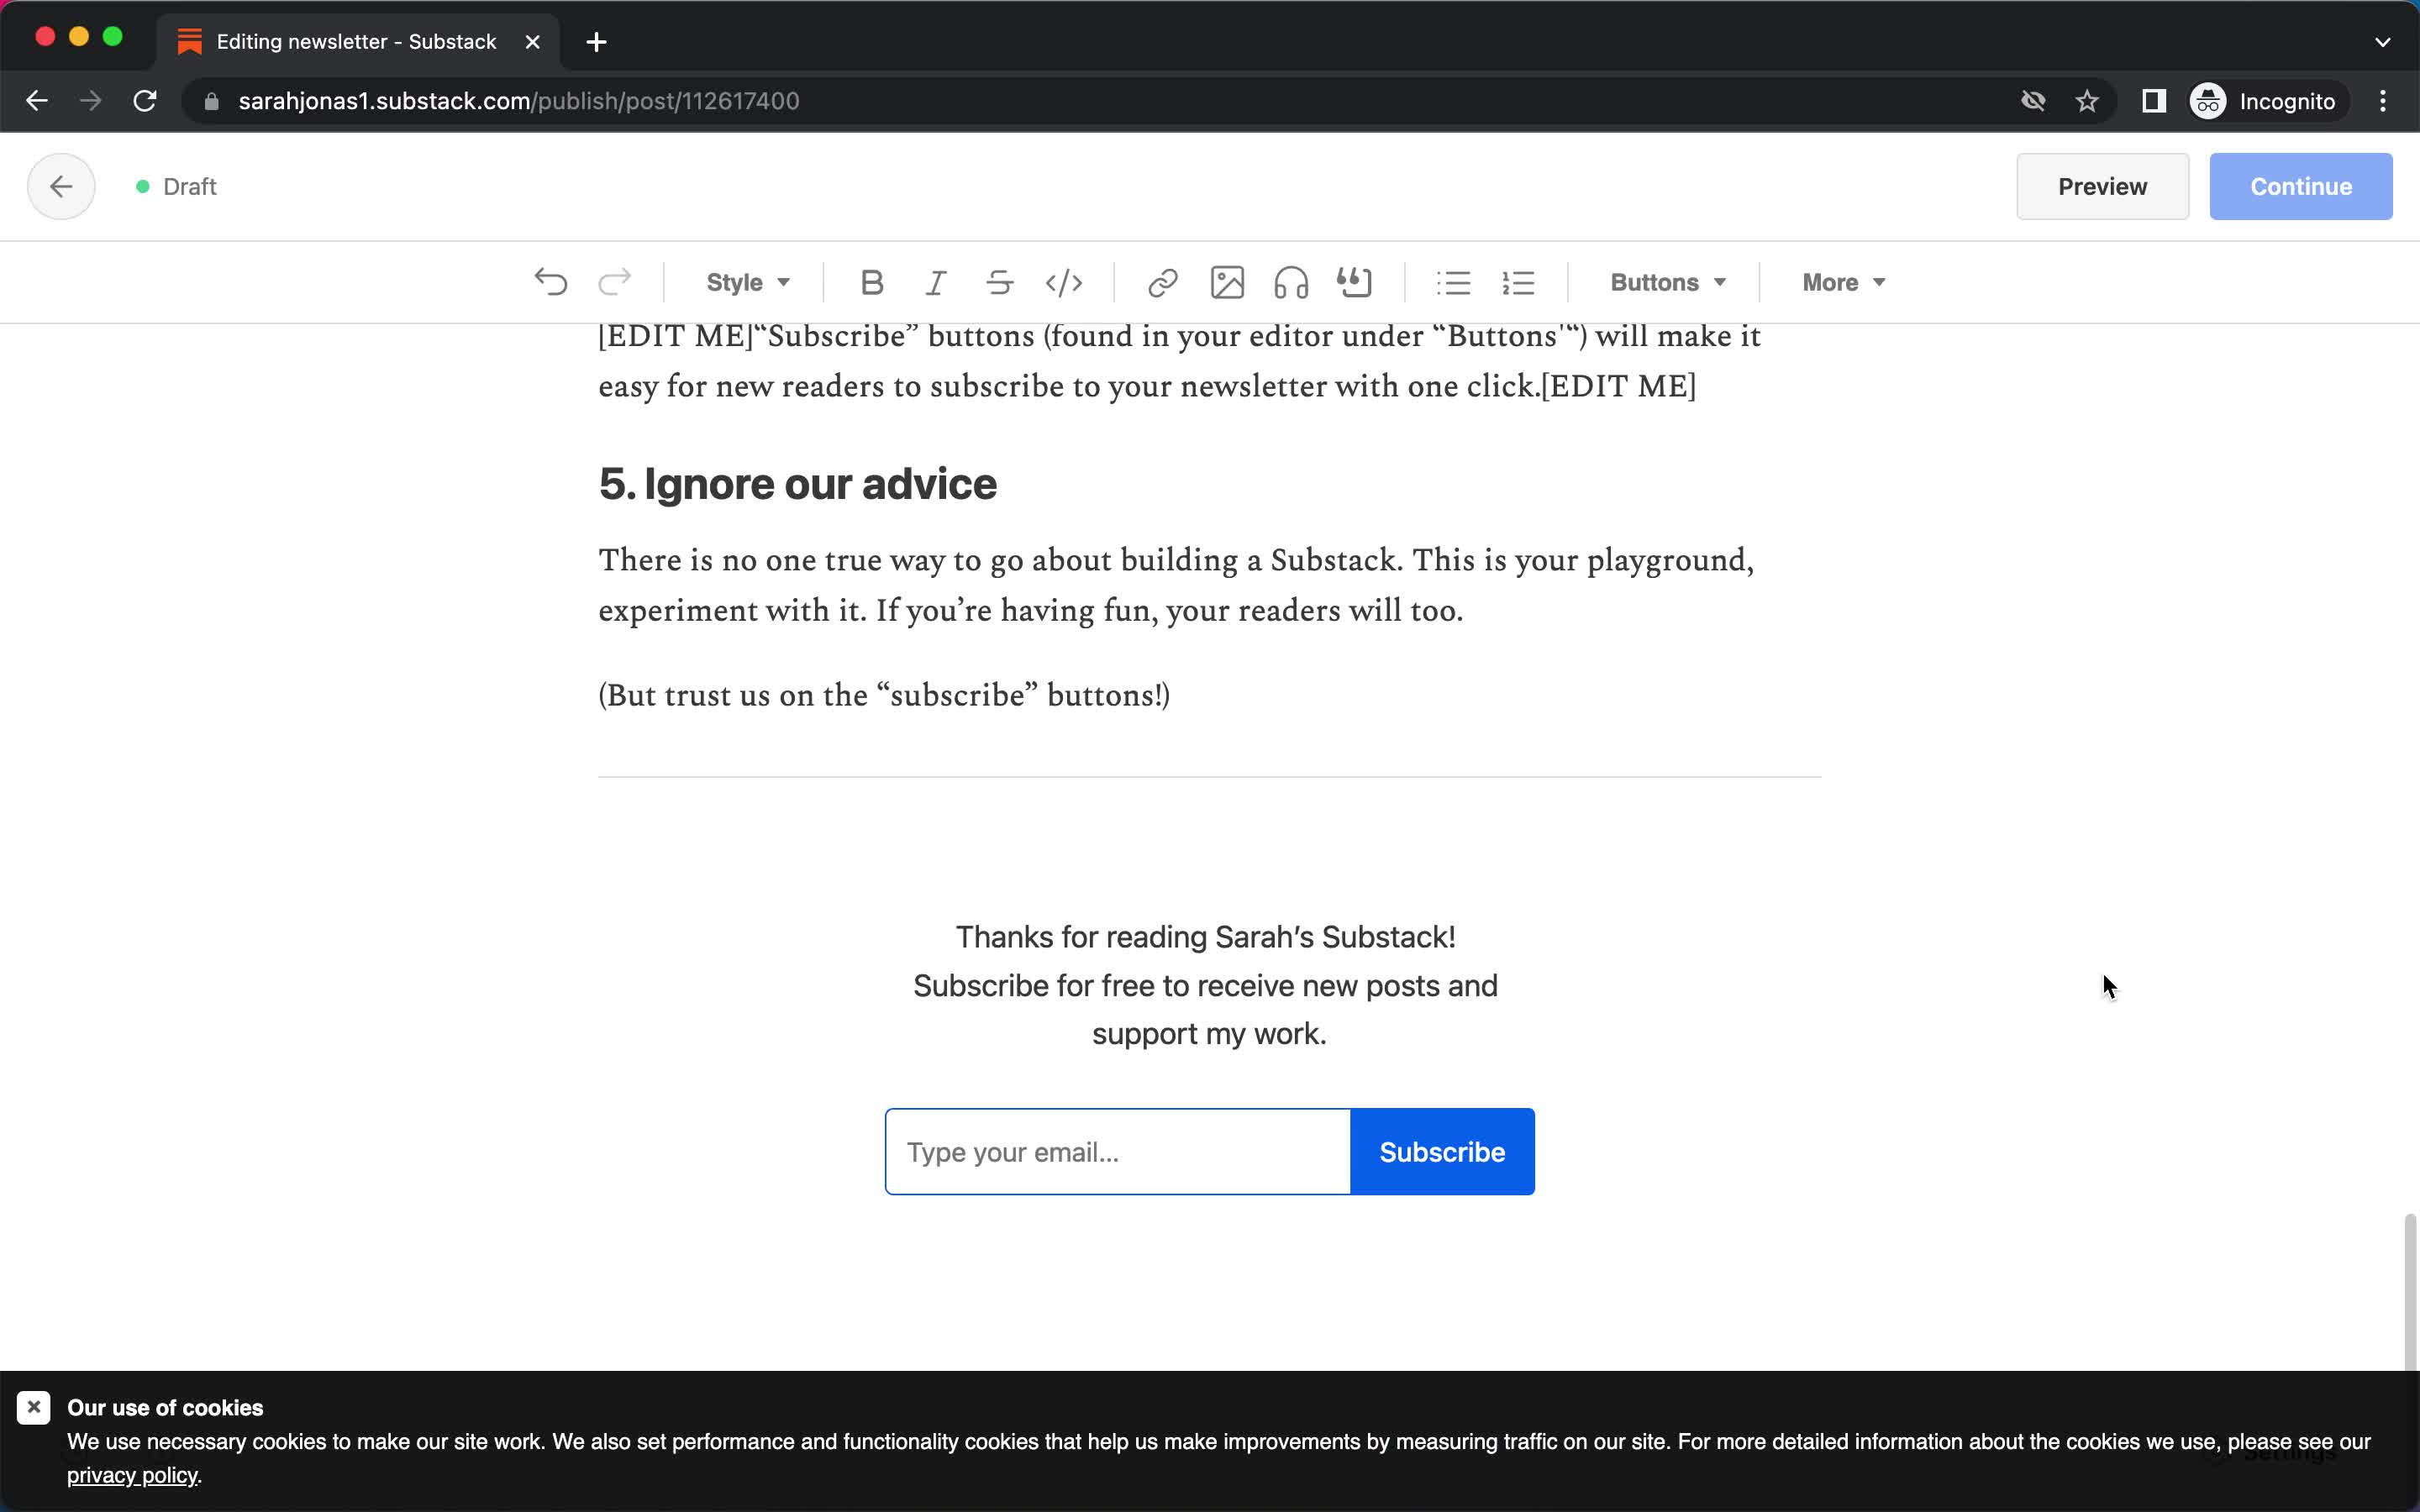Create a numbered list
The image size is (2420, 1512).
1518,283
